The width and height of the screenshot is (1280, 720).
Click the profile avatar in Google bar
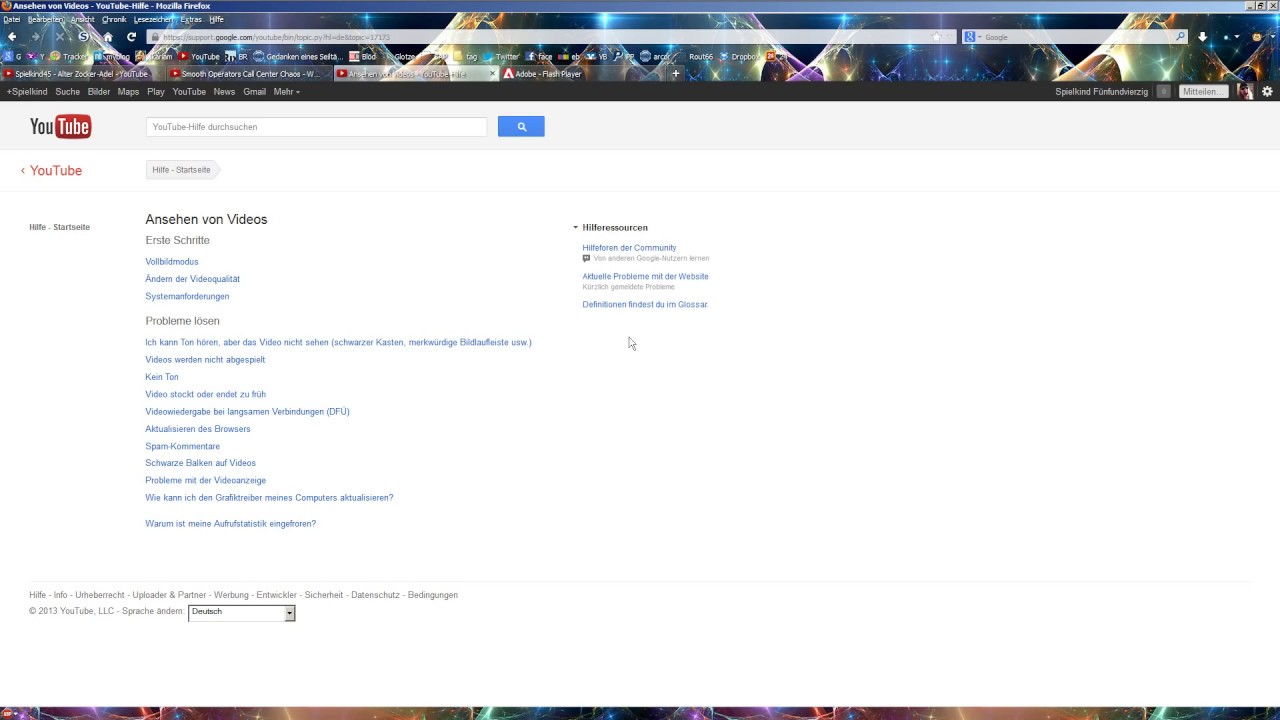pos(1245,91)
